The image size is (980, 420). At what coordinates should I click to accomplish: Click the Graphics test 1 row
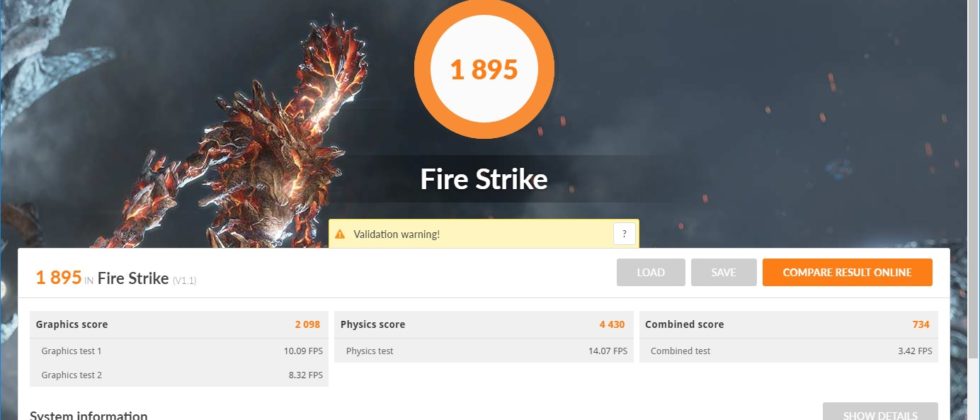(179, 351)
